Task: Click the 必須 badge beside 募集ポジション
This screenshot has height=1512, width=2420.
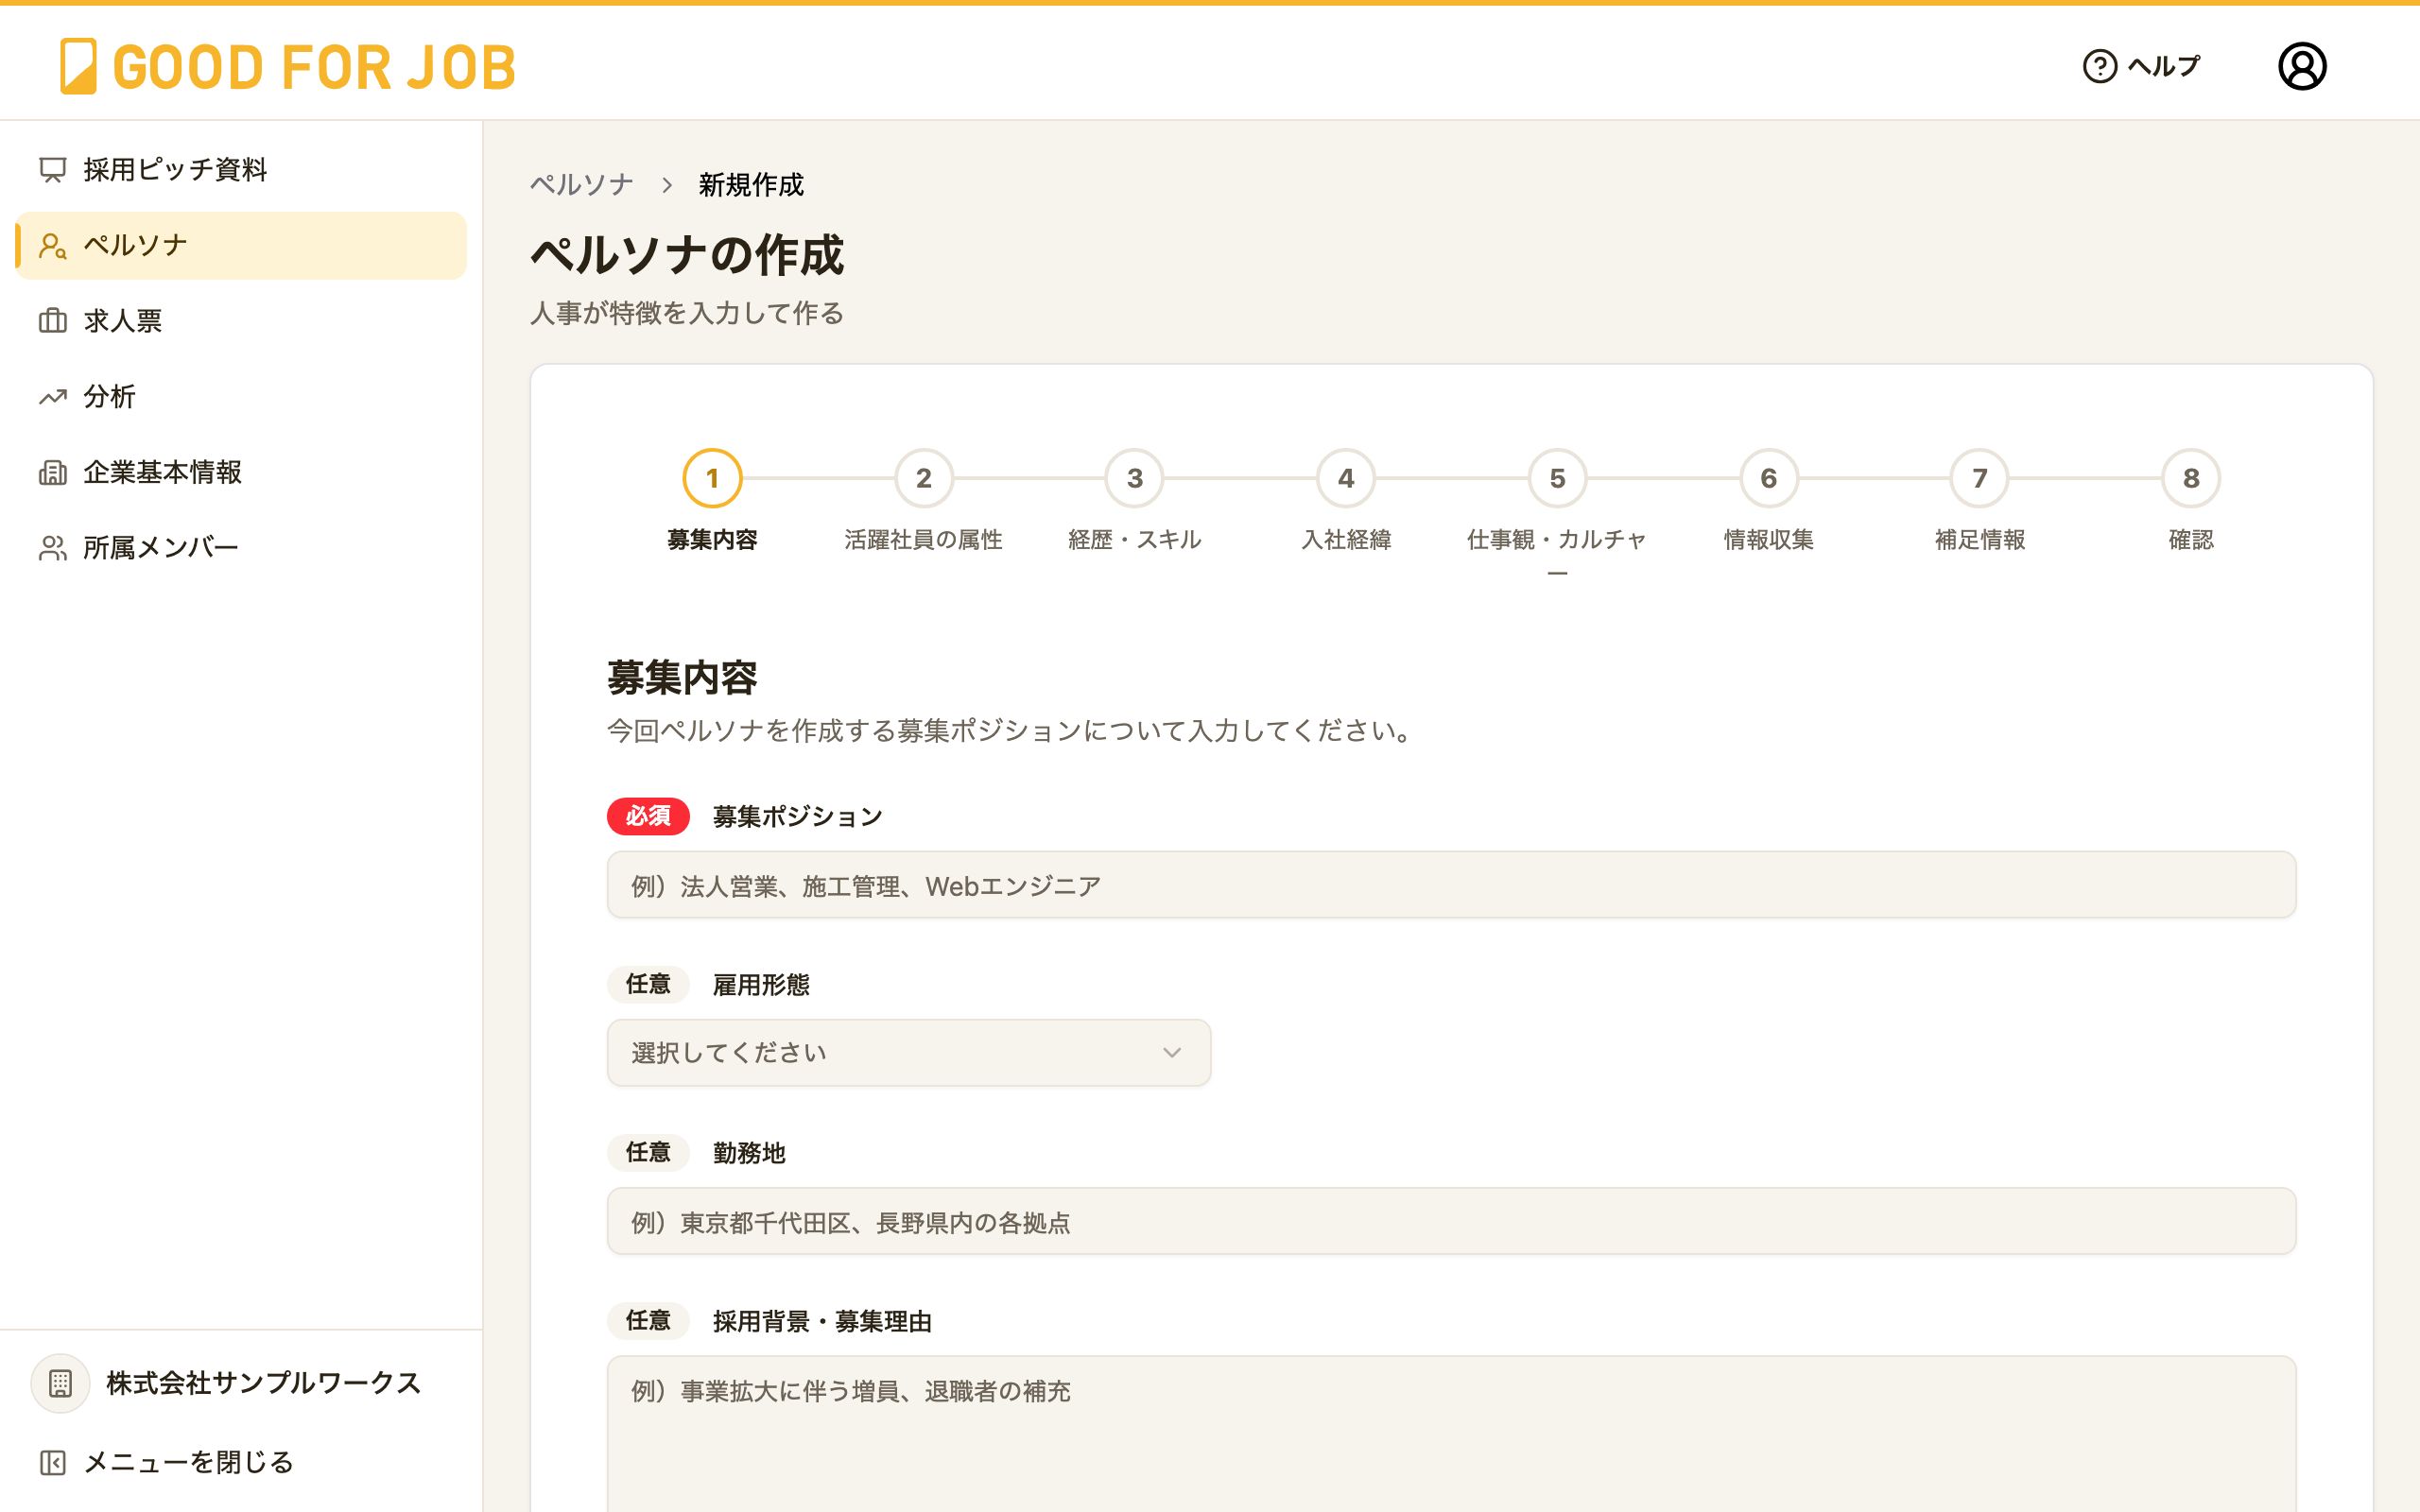Action: click(648, 816)
